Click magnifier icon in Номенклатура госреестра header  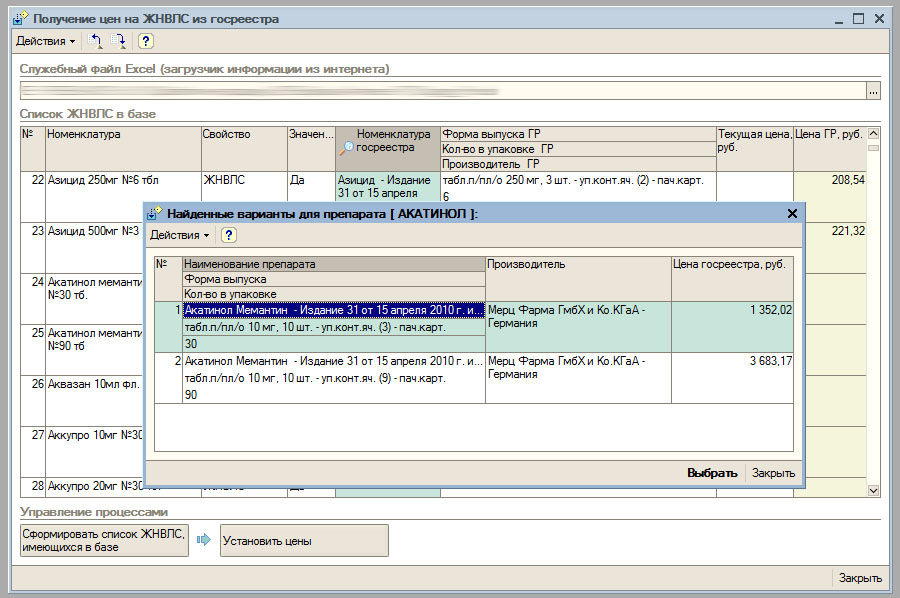click(347, 147)
